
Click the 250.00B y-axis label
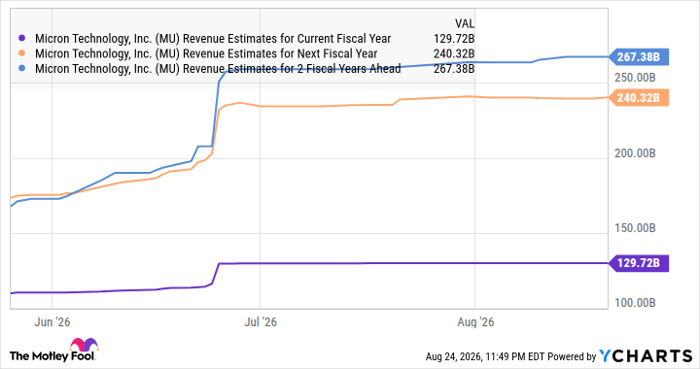(x=635, y=78)
